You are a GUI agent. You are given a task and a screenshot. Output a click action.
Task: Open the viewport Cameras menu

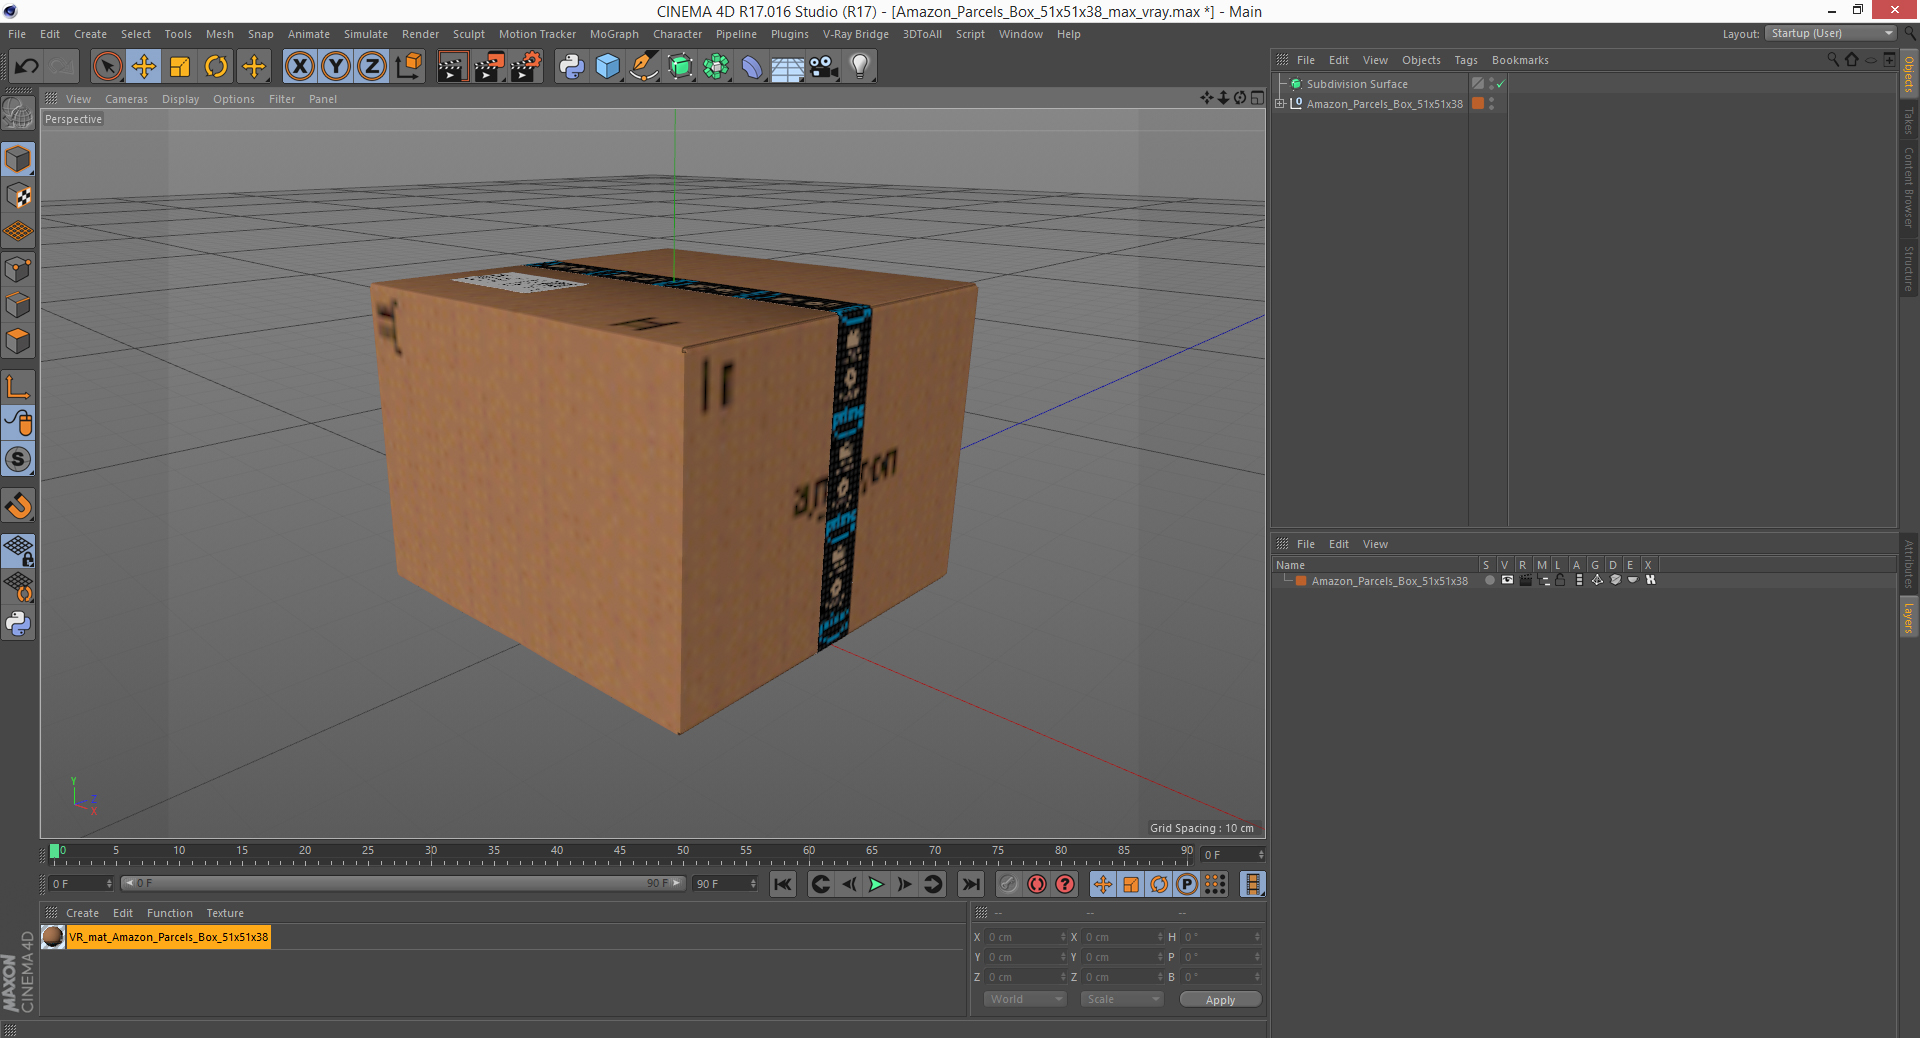(126, 99)
